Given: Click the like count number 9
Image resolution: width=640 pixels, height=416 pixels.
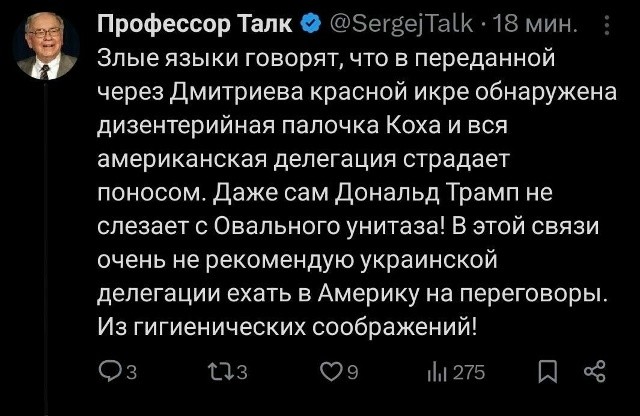Looking at the screenshot, I should (x=353, y=374).
